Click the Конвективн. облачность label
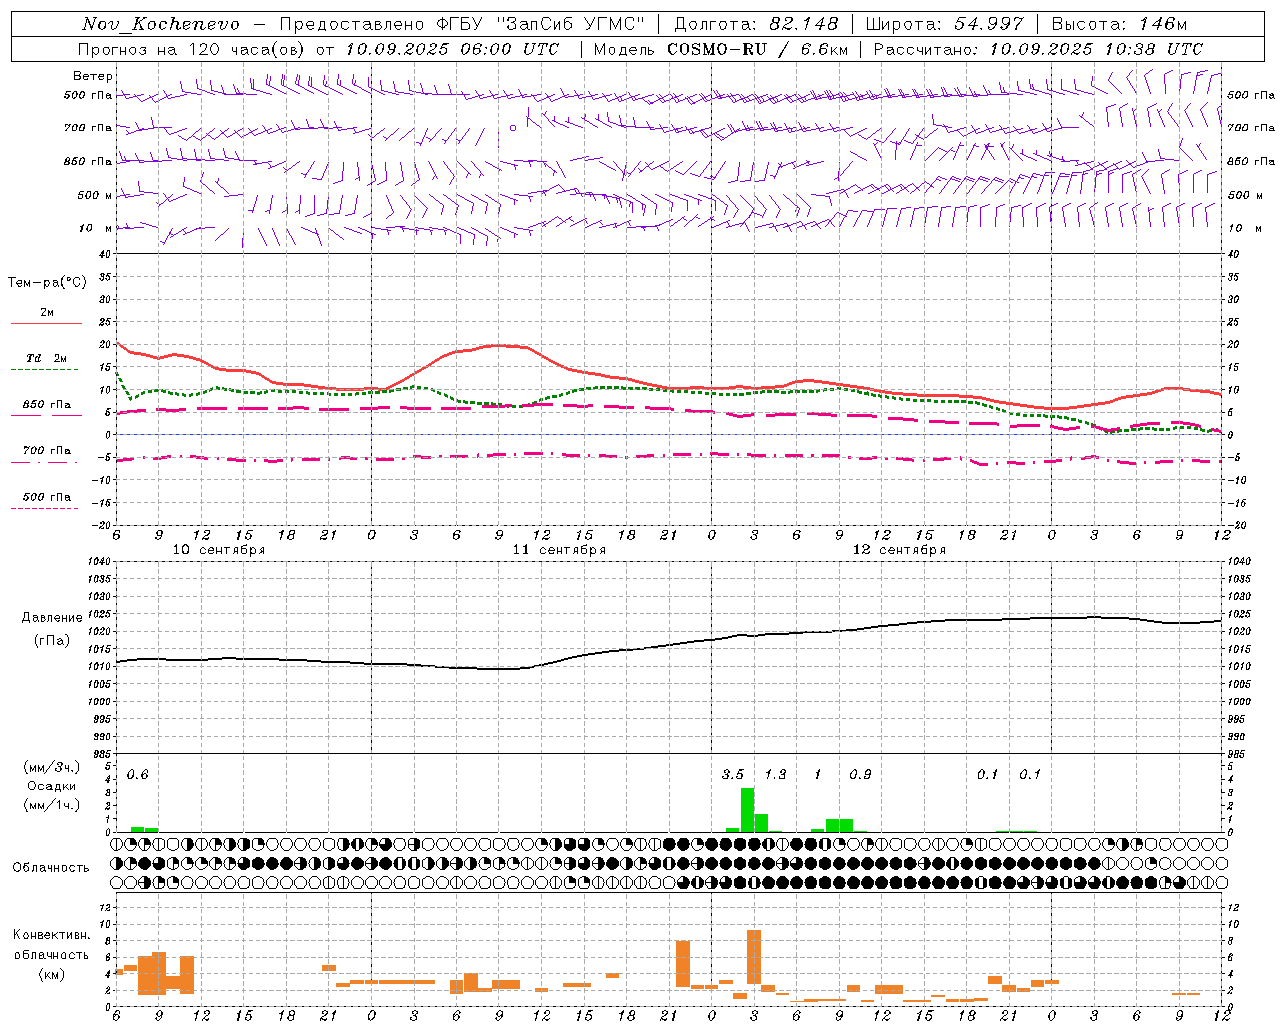Viewport: 1280px width, 1024px height. pos(51,945)
